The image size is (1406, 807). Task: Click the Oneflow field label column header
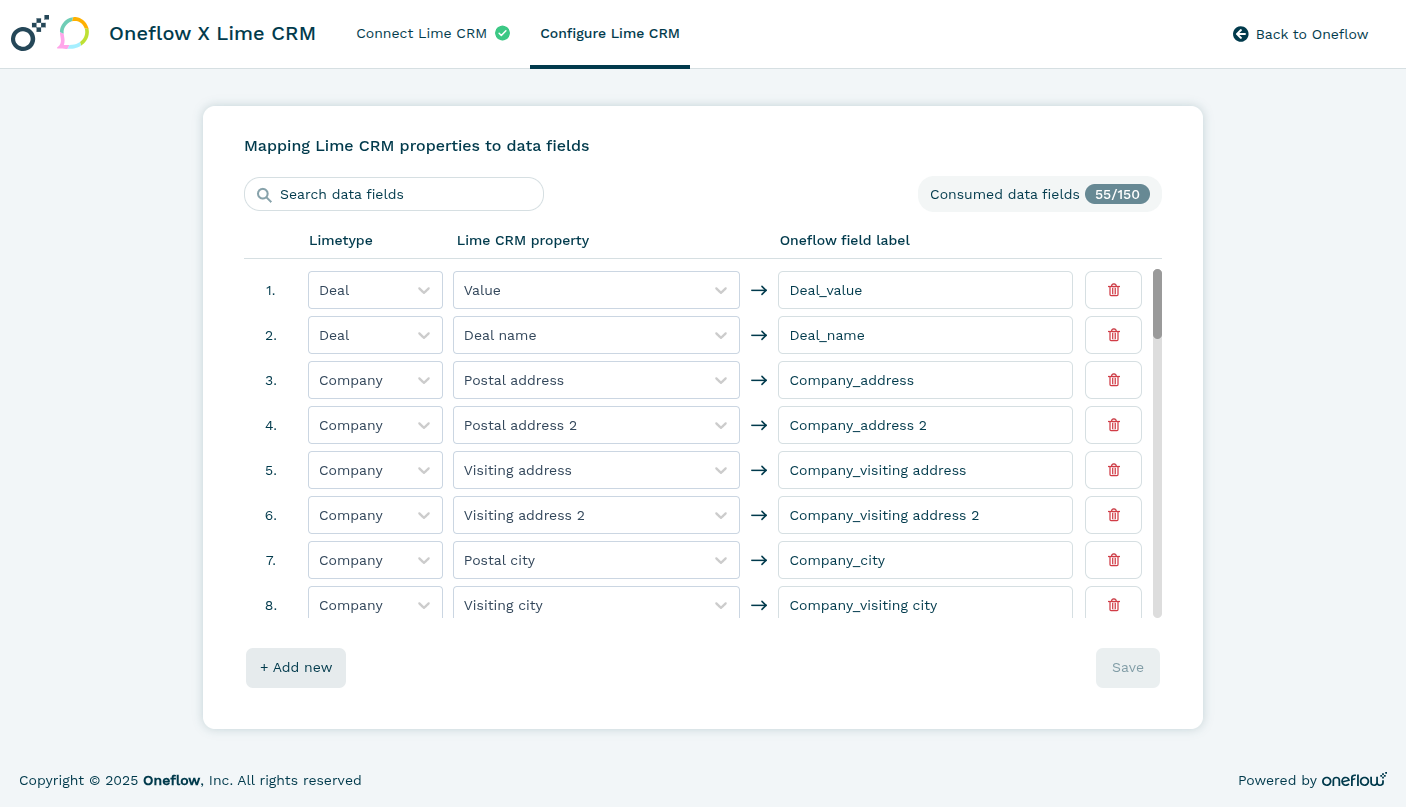point(845,240)
